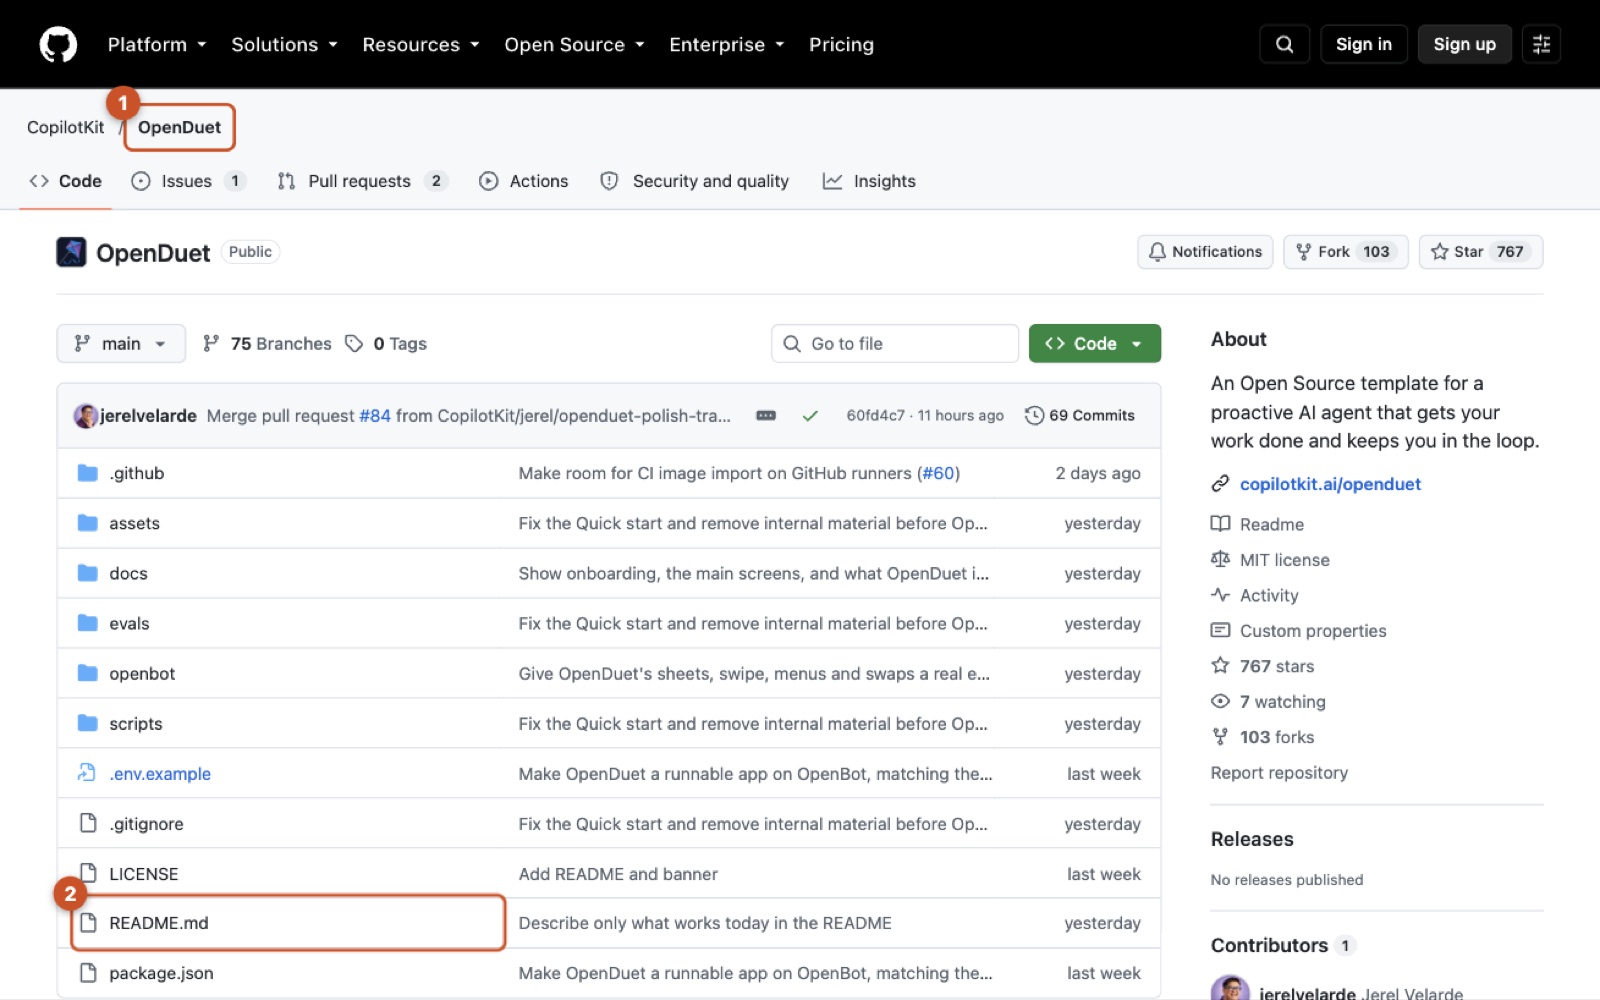
Task: Switch to the Pull requests tab
Action: pyautogui.click(x=362, y=181)
